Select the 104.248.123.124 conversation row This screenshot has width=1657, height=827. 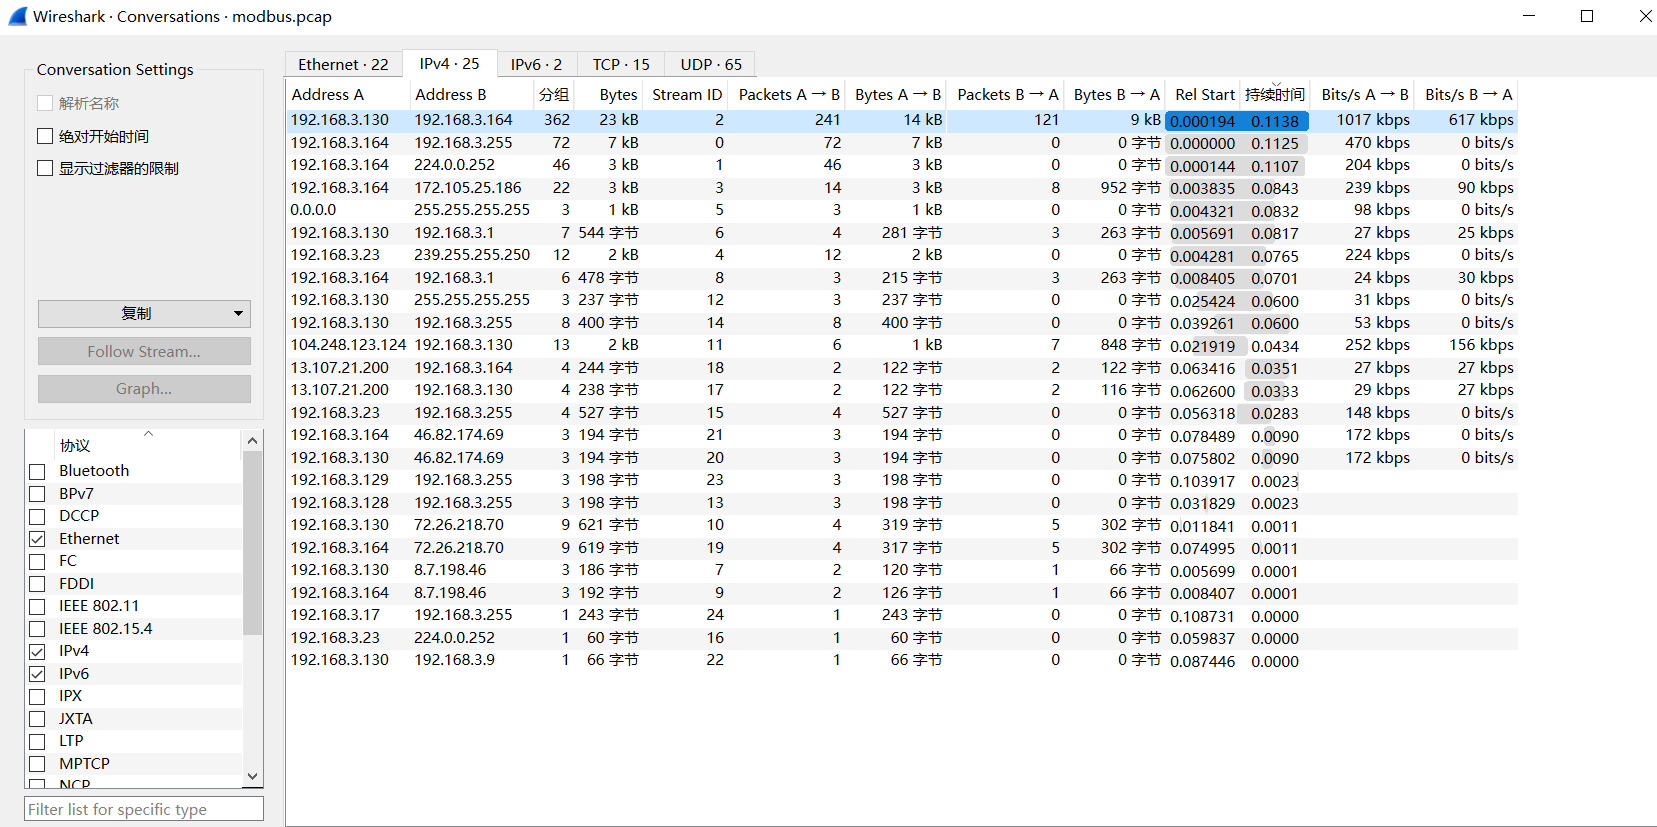pyautogui.click(x=902, y=345)
